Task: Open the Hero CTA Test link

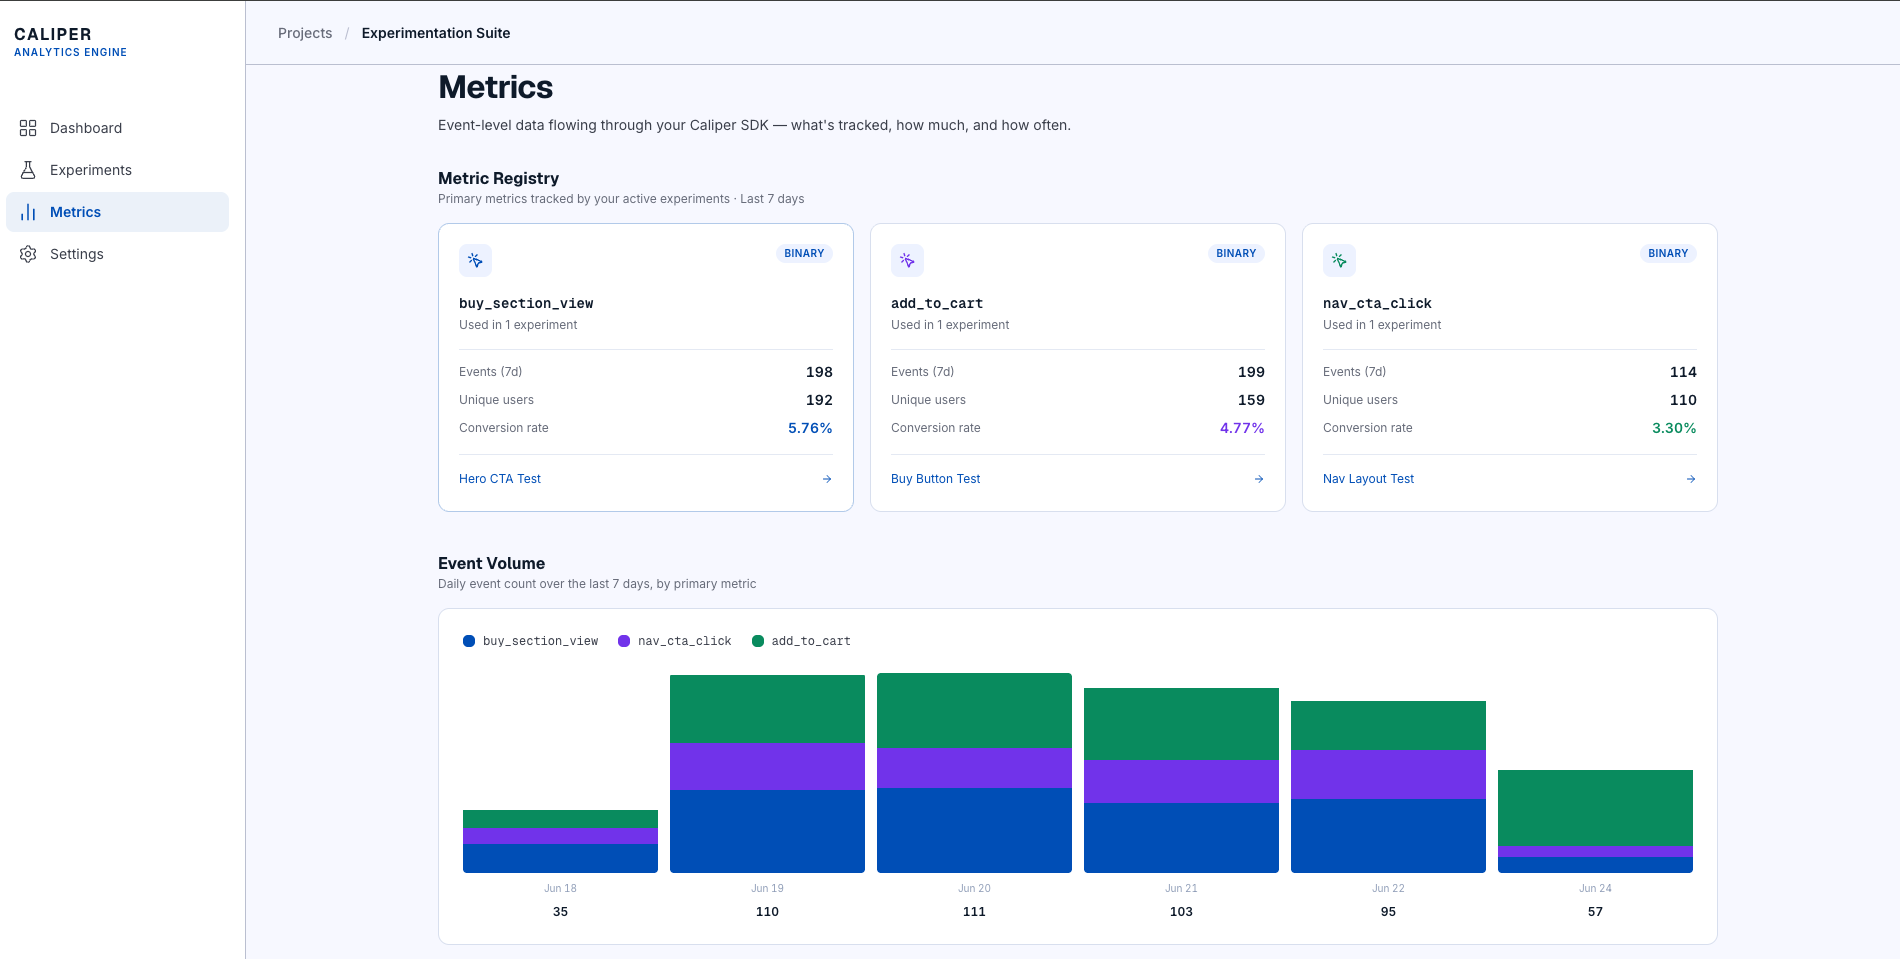Action: (x=500, y=479)
